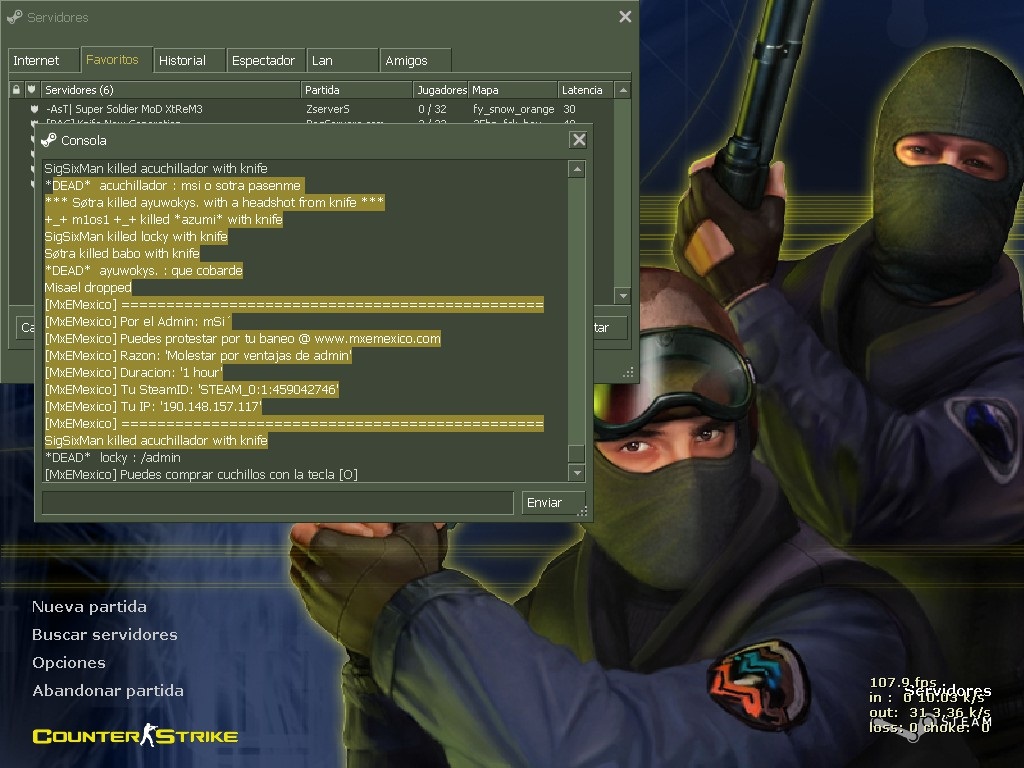Click console line 'acuchillador : msi o sotra pasenme'
Viewport: 1024px width, 768px height.
173,185
